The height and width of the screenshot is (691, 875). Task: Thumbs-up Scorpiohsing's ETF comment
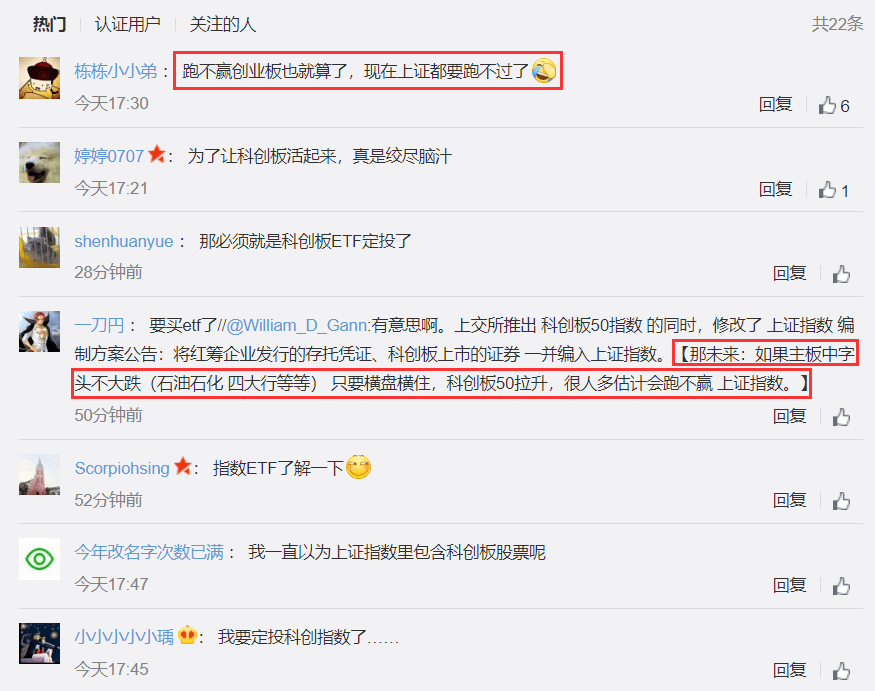842,501
